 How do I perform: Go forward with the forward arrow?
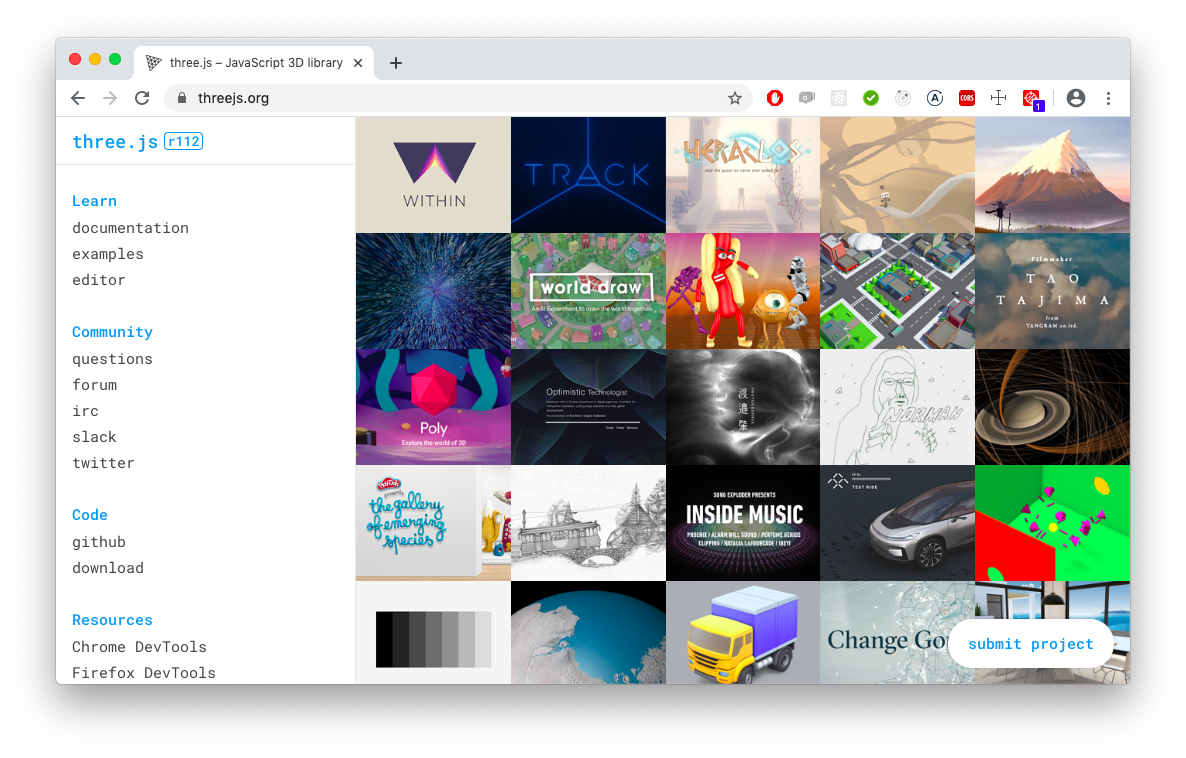tap(110, 98)
